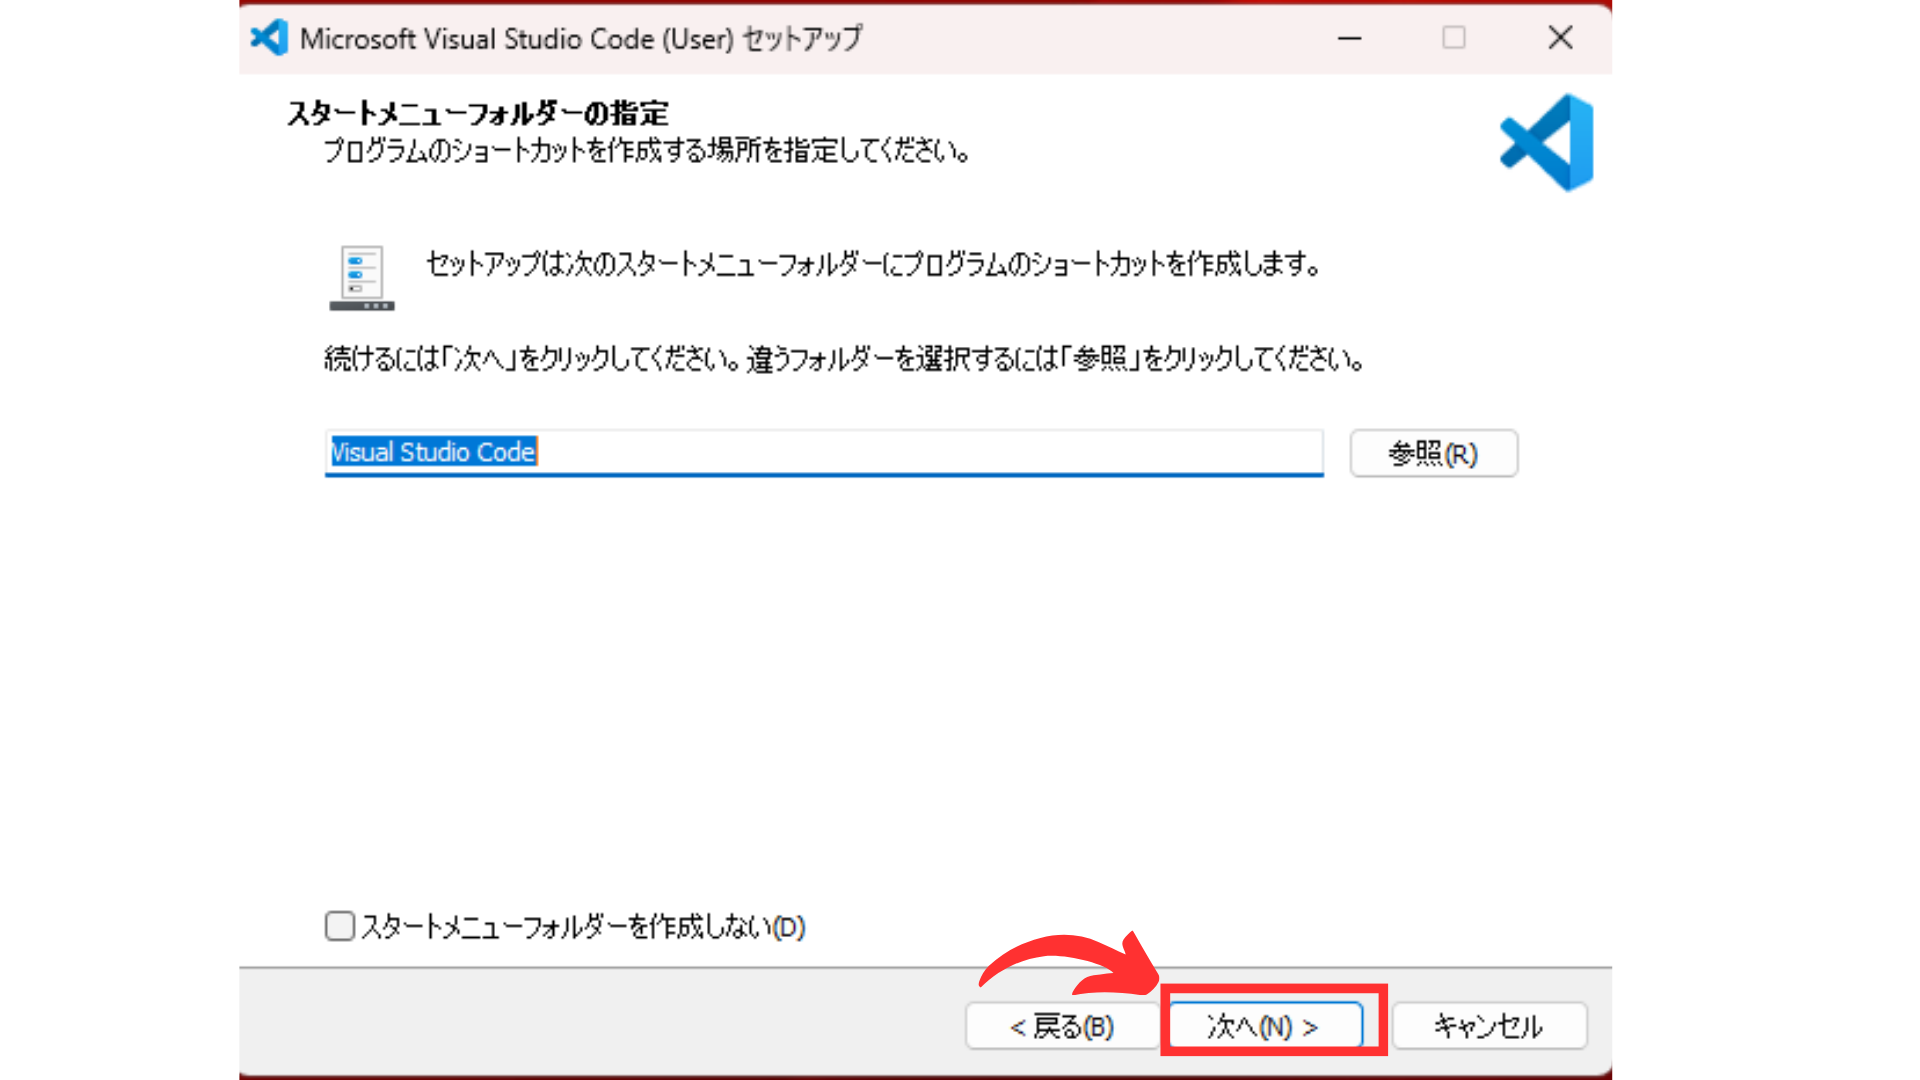Click the VS Code icon in the title bar

(269, 38)
